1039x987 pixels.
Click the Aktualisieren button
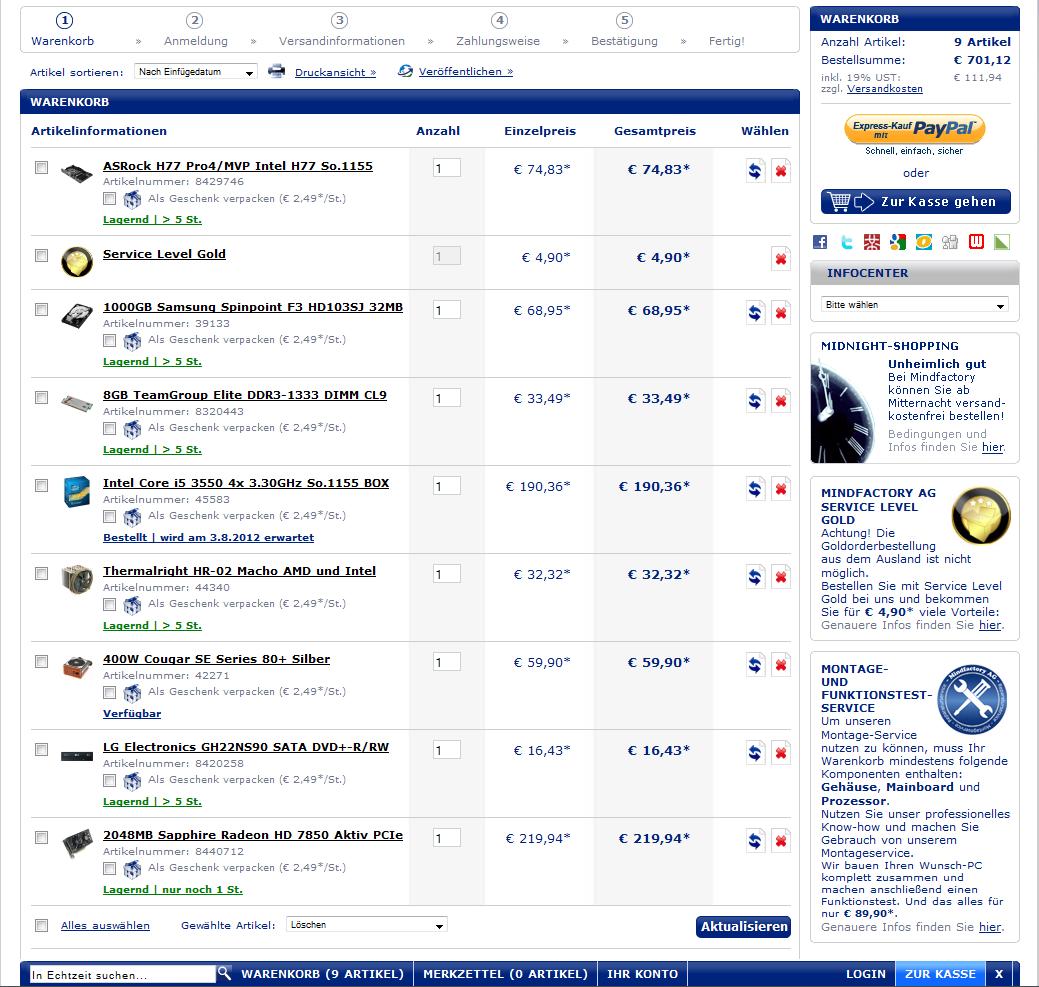pos(744,927)
